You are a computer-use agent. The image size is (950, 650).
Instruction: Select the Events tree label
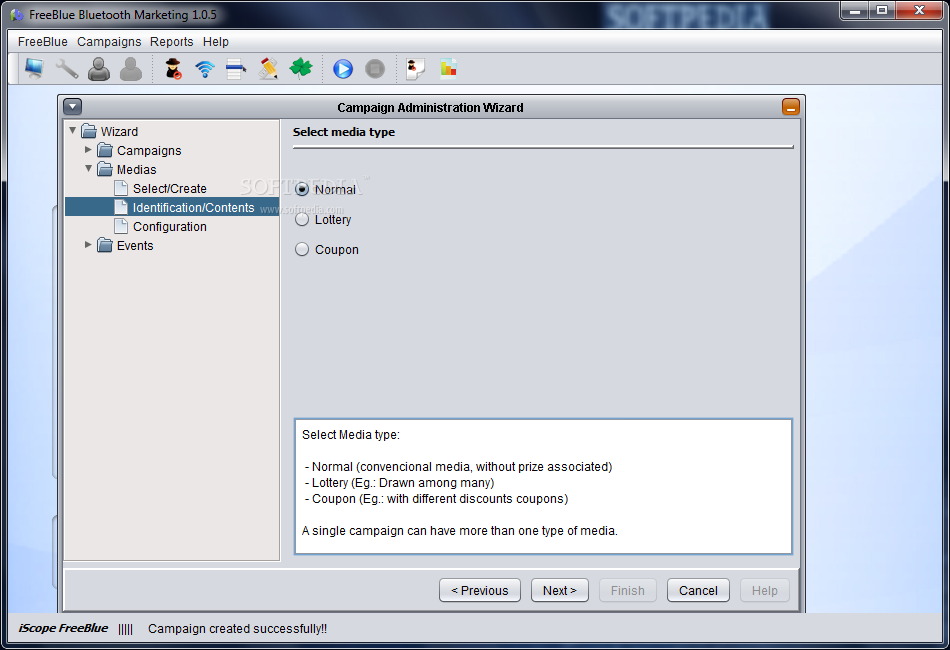tap(135, 245)
